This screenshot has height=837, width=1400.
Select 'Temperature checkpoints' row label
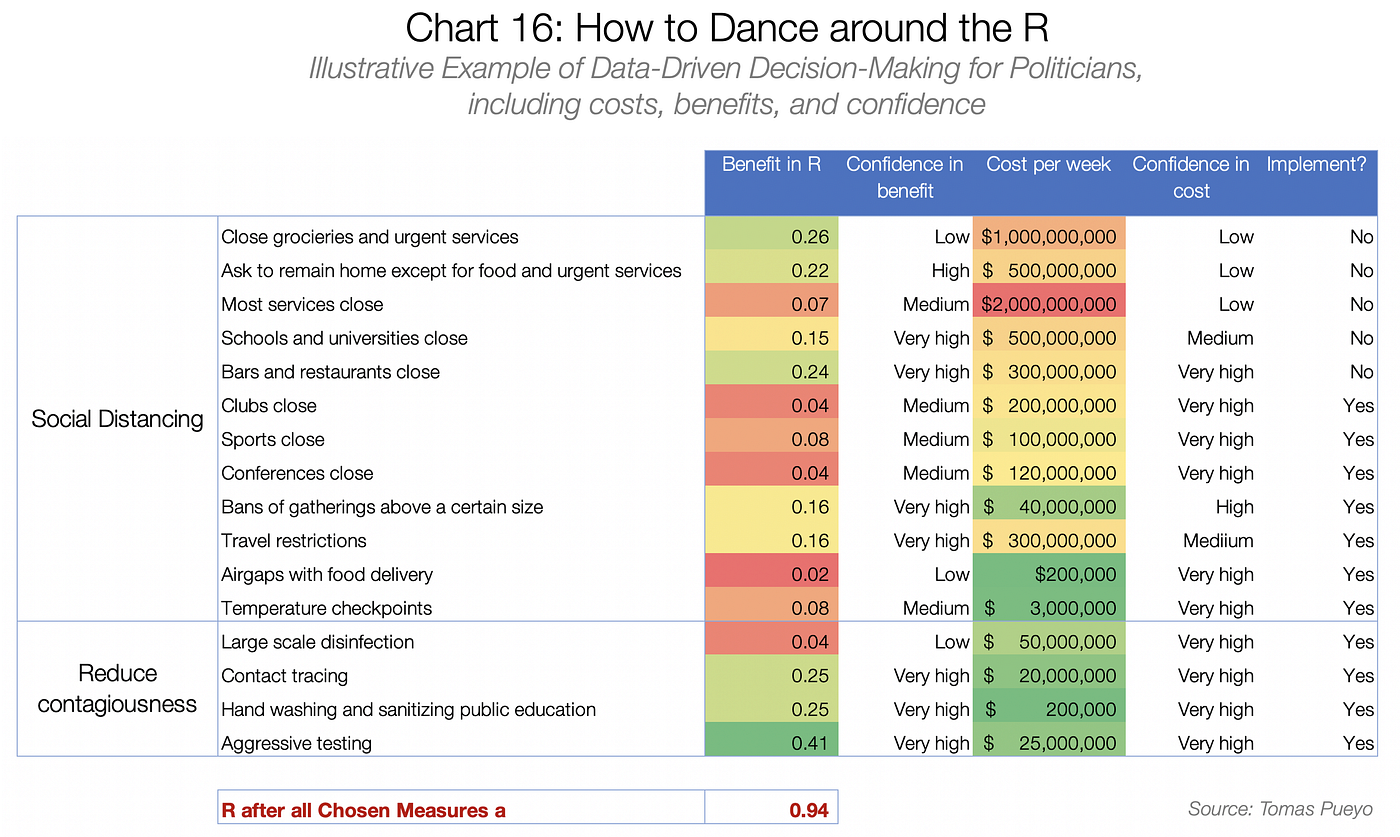tap(327, 608)
